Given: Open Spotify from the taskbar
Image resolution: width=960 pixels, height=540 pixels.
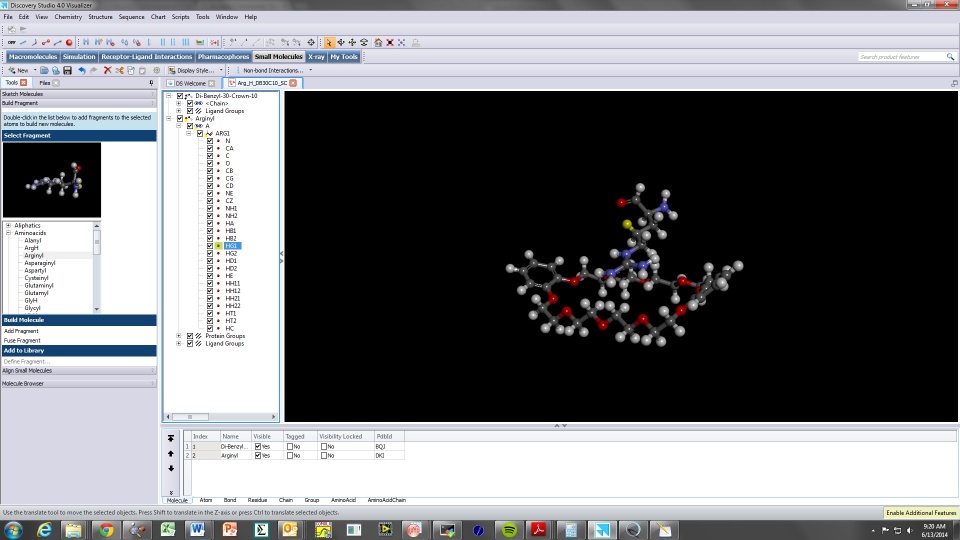Looking at the screenshot, I should tap(509, 530).
